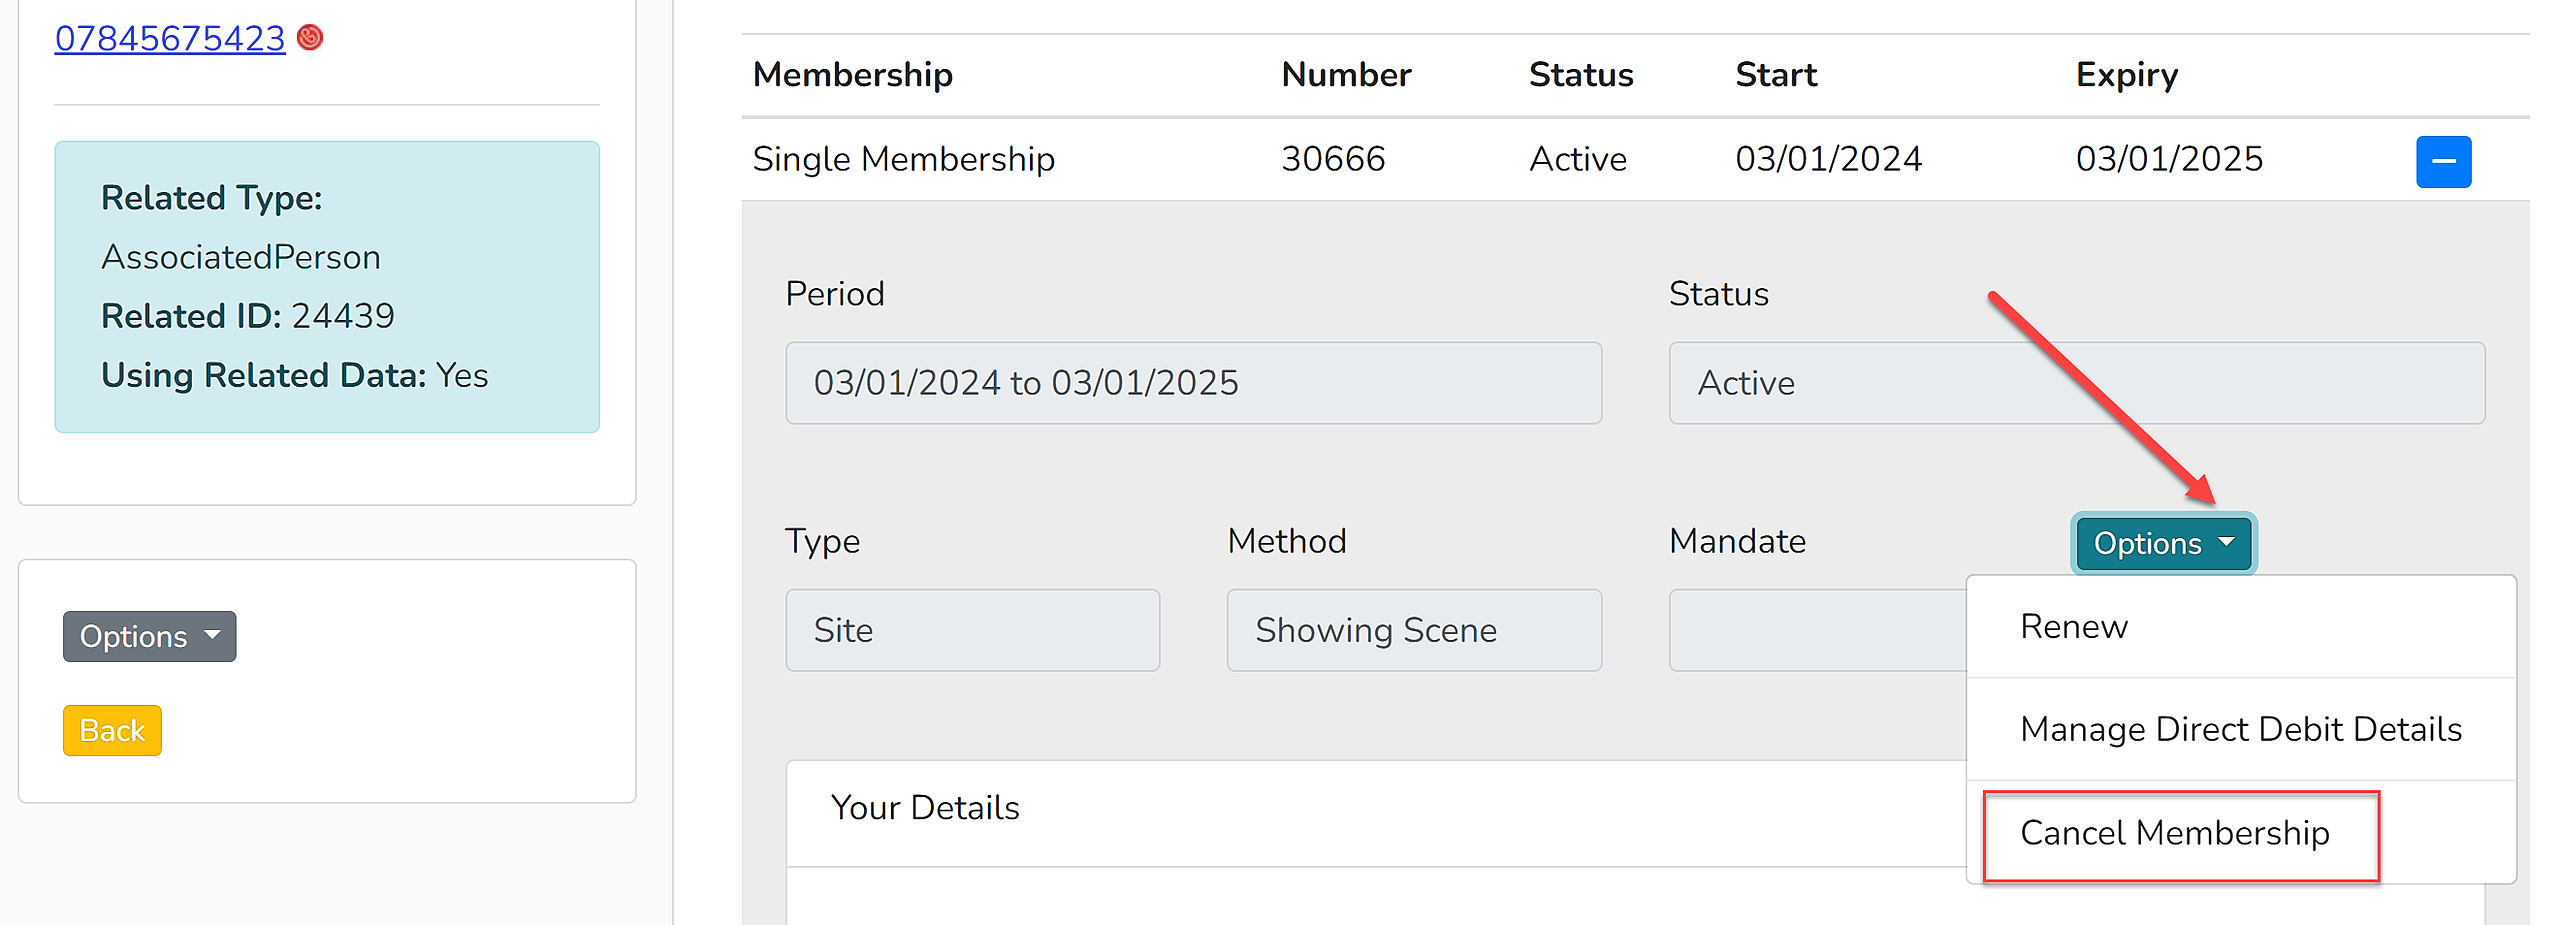Click the Method field showing Showing Scene

(x=1414, y=630)
